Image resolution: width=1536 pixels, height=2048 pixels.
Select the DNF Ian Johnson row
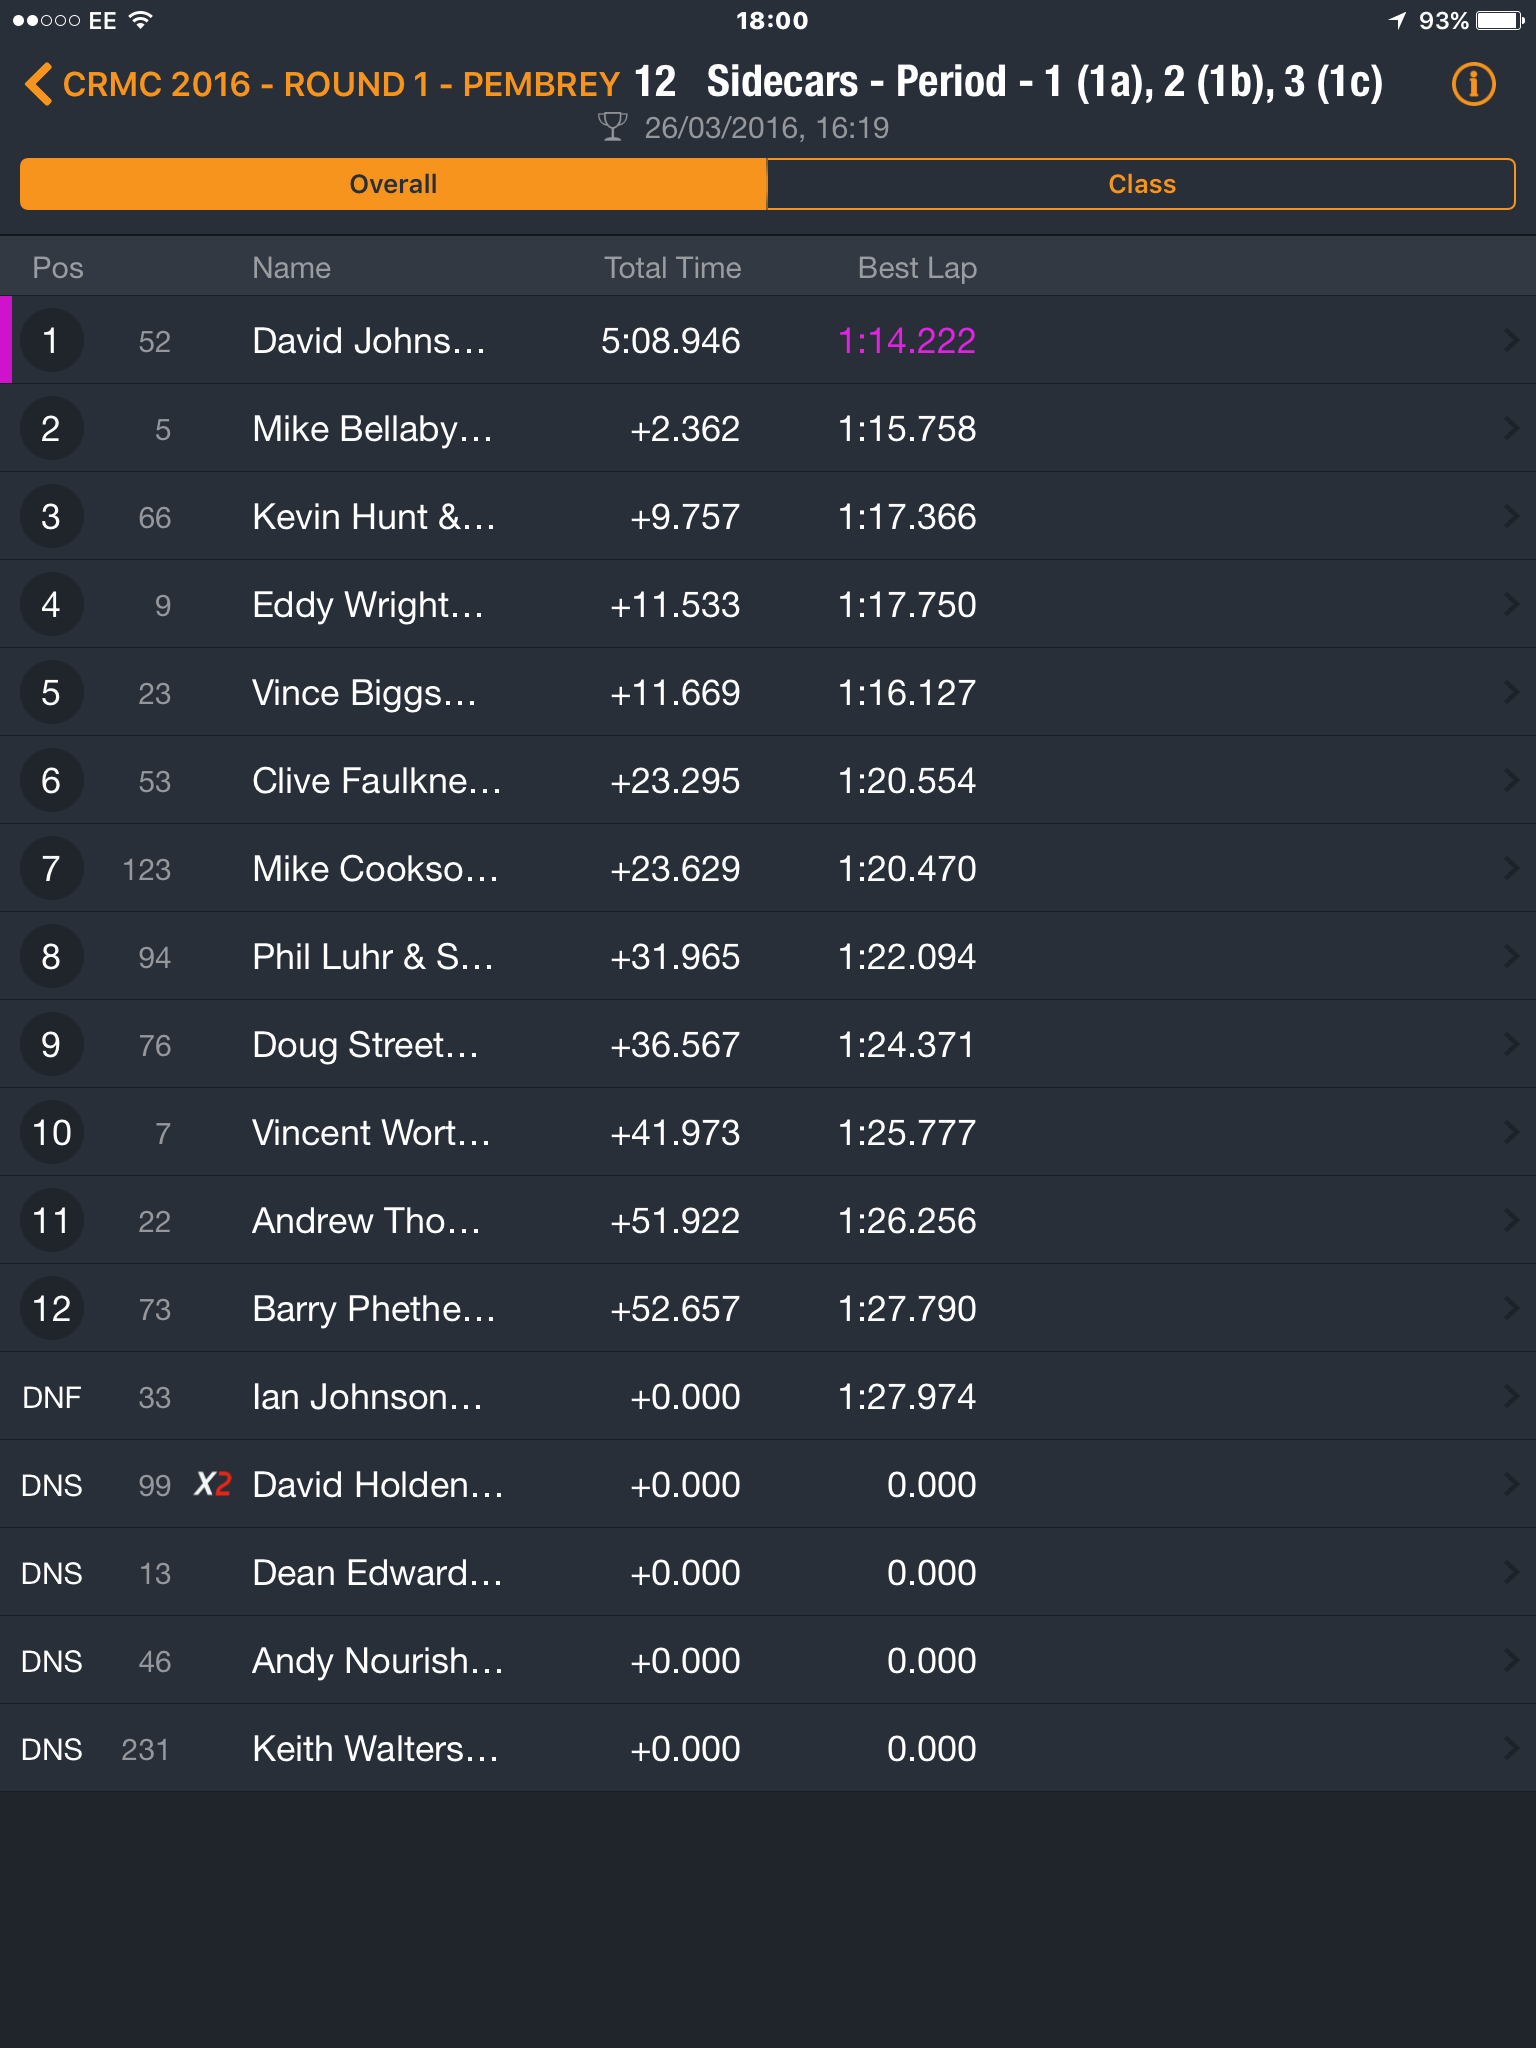click(768, 1397)
